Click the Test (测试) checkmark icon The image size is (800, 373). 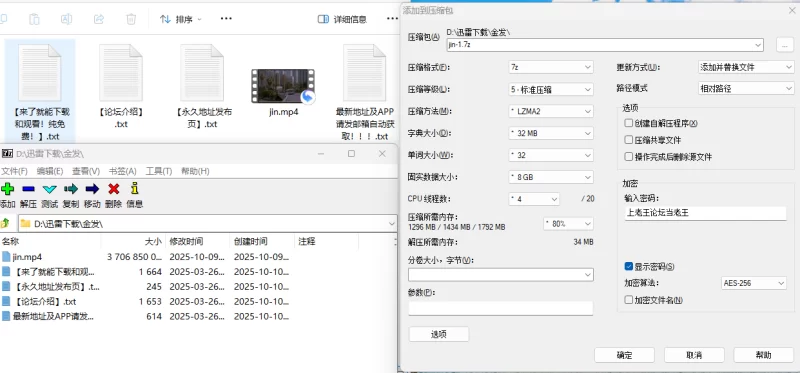coord(49,189)
